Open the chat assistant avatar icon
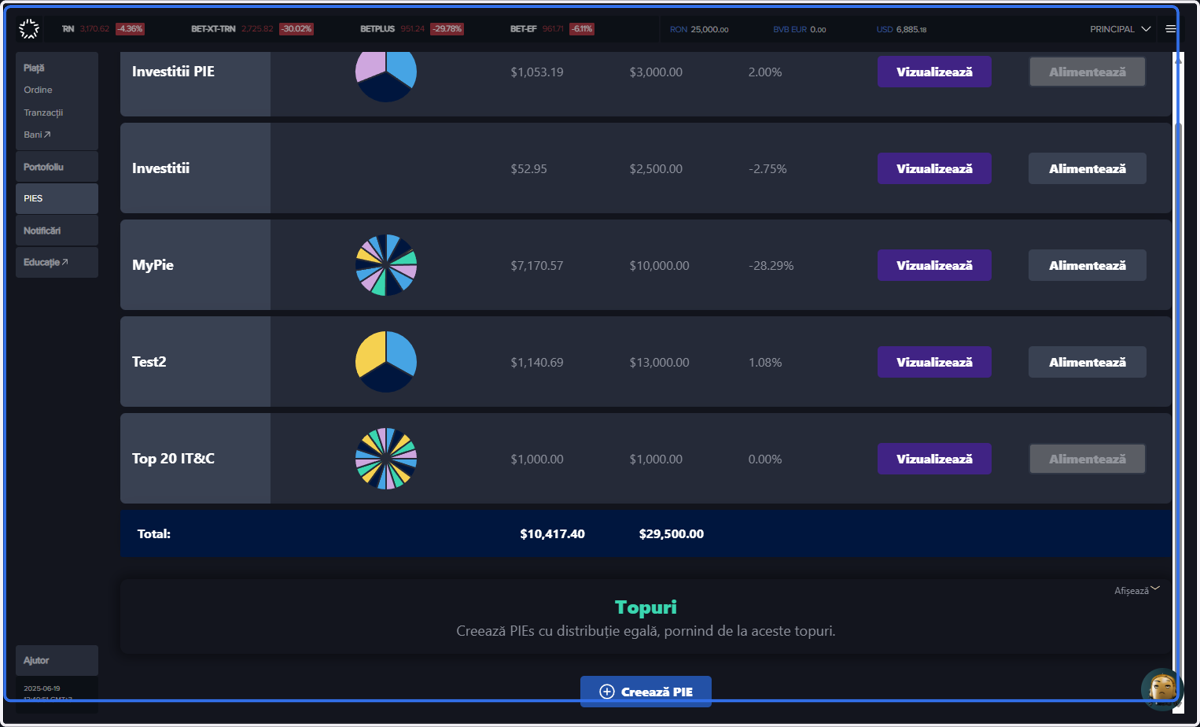The image size is (1200, 727). click(1162, 689)
